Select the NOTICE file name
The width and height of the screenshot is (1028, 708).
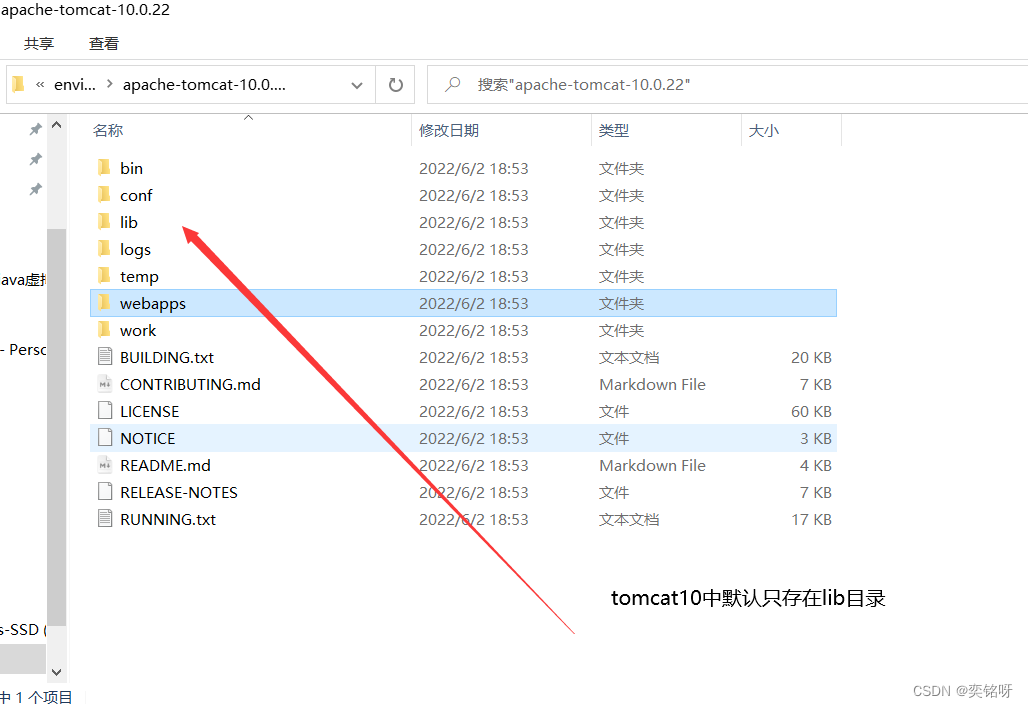148,439
